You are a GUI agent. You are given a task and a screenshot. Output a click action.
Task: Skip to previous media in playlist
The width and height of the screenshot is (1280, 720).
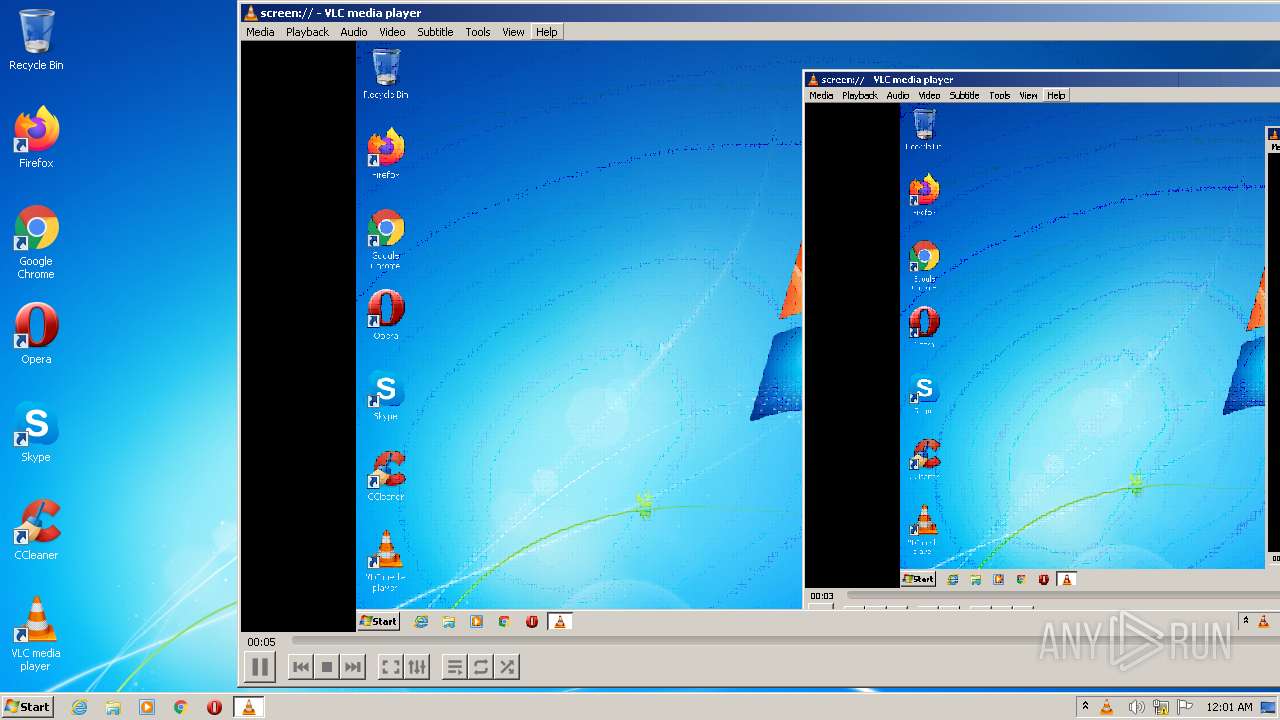tap(300, 667)
